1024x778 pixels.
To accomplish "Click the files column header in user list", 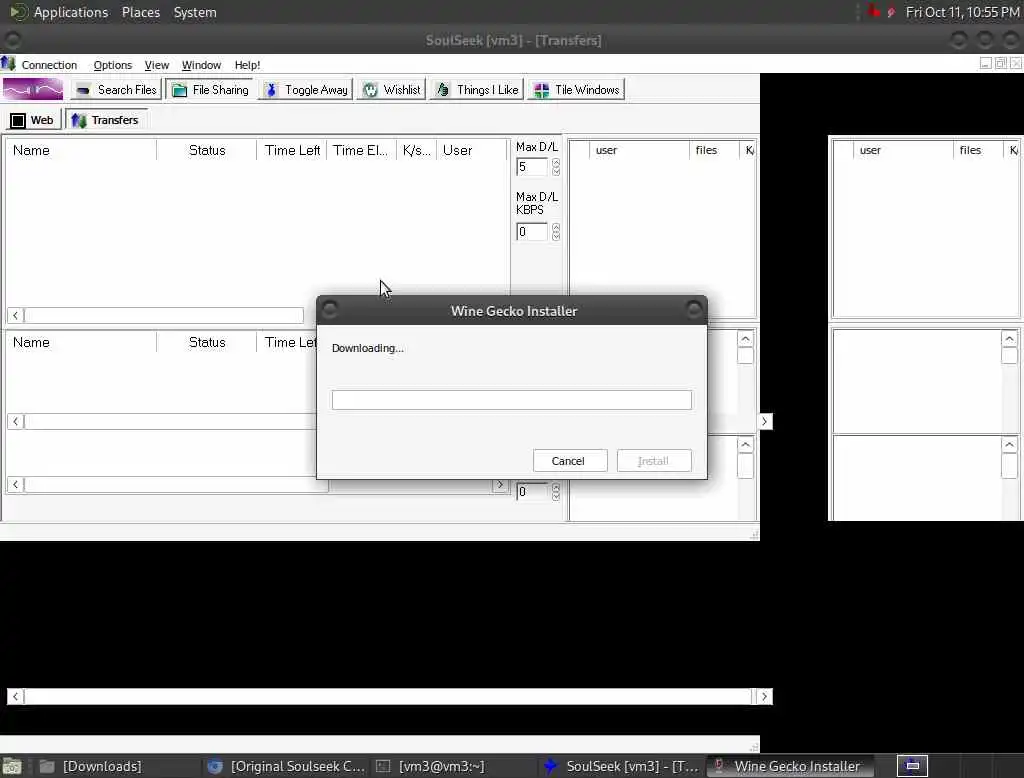I will pos(714,150).
